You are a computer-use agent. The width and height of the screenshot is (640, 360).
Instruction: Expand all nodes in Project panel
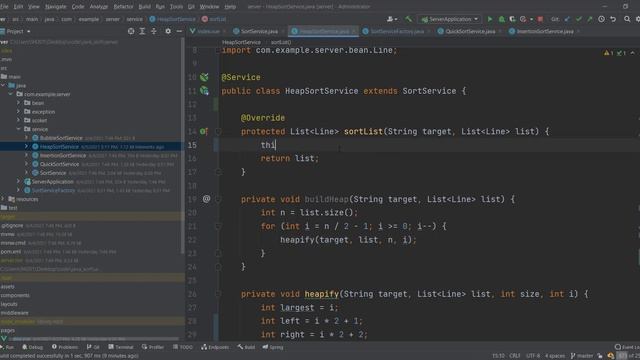coord(142,31)
